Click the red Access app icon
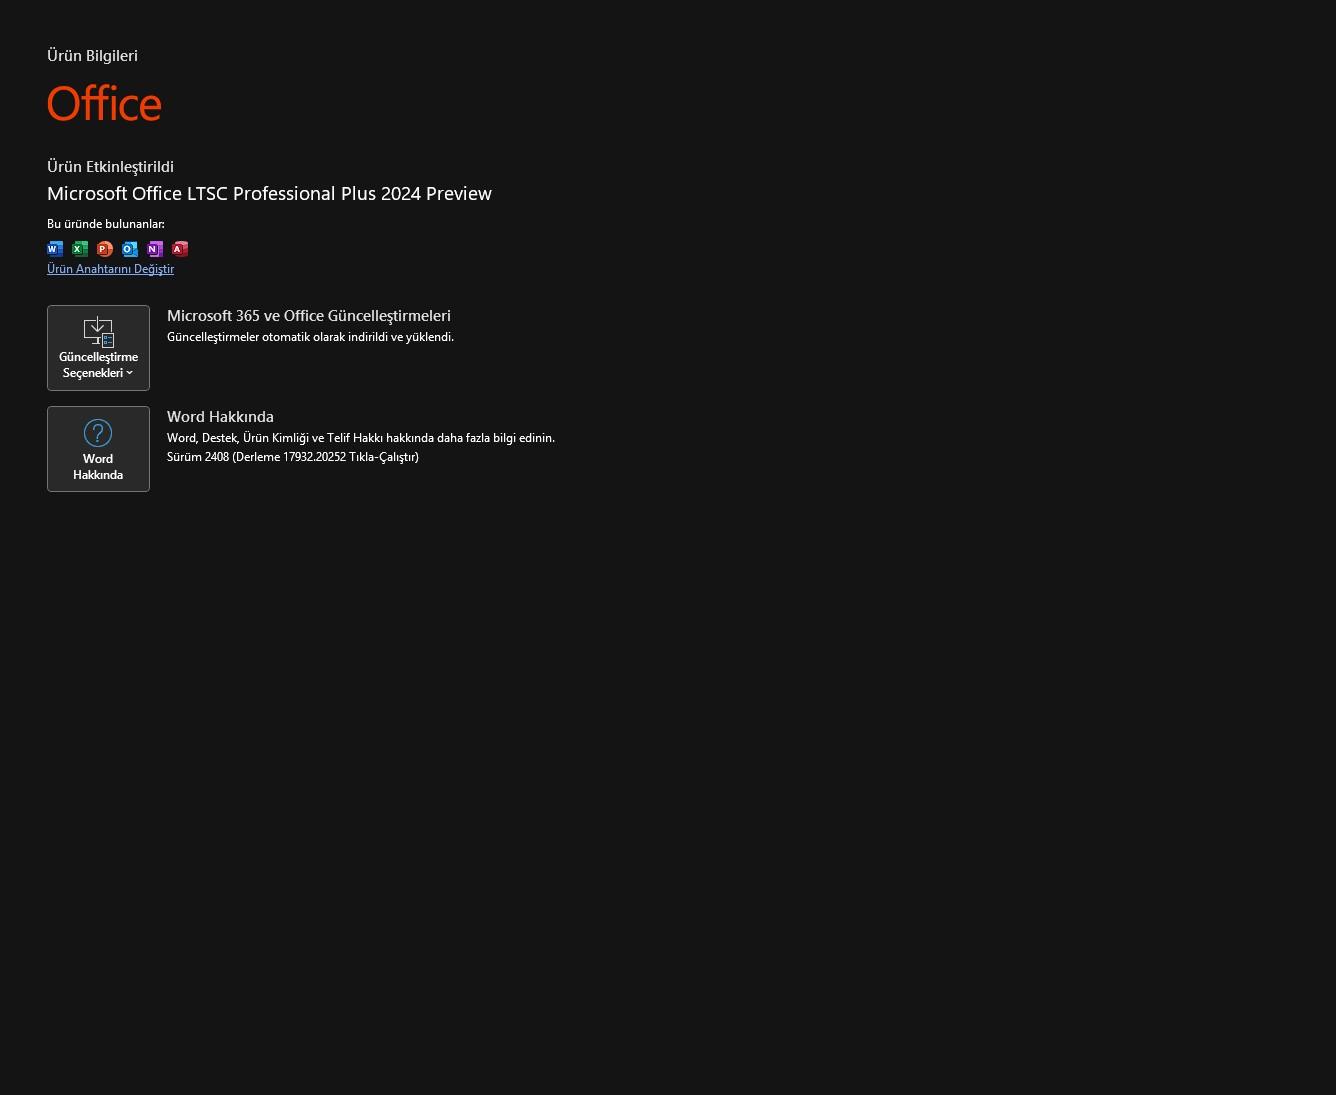The image size is (1336, 1095). [x=180, y=249]
